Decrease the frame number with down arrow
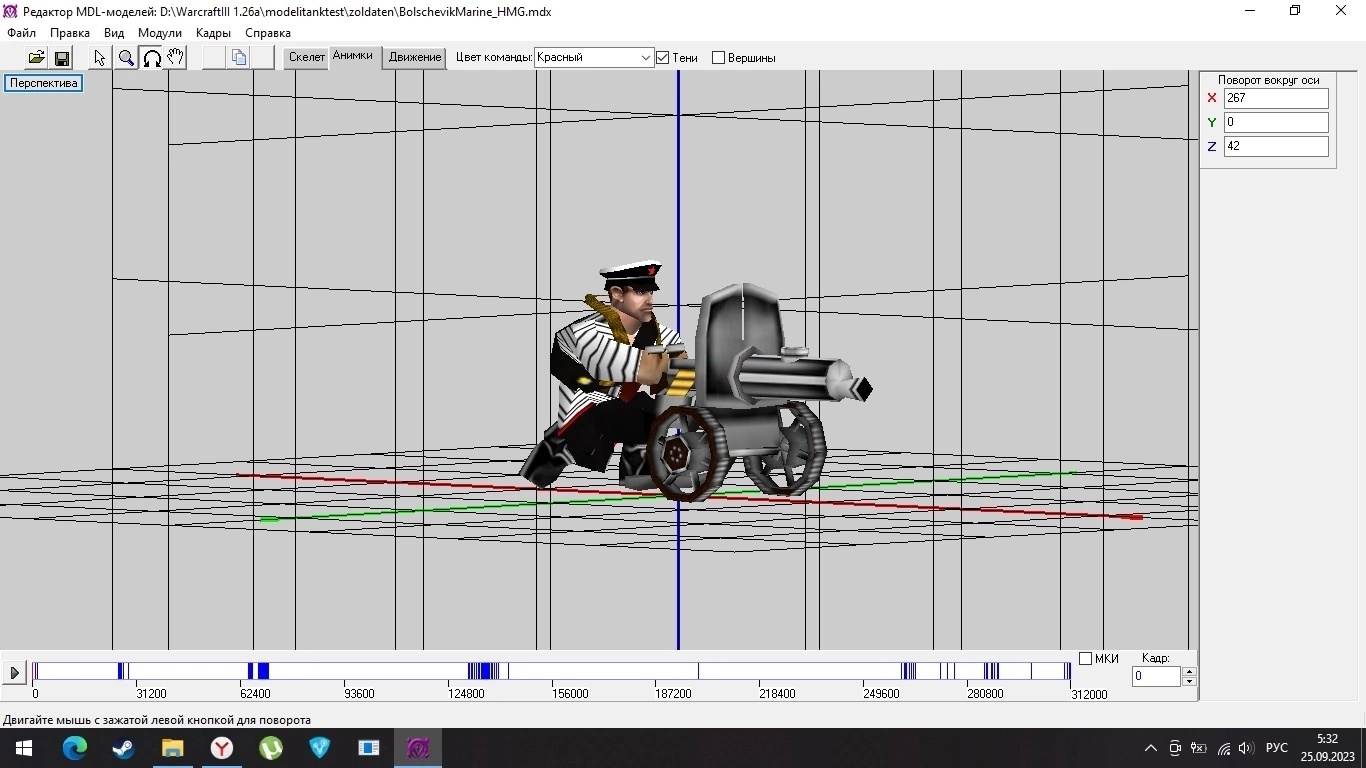The image size is (1366, 768). pos(1189,682)
